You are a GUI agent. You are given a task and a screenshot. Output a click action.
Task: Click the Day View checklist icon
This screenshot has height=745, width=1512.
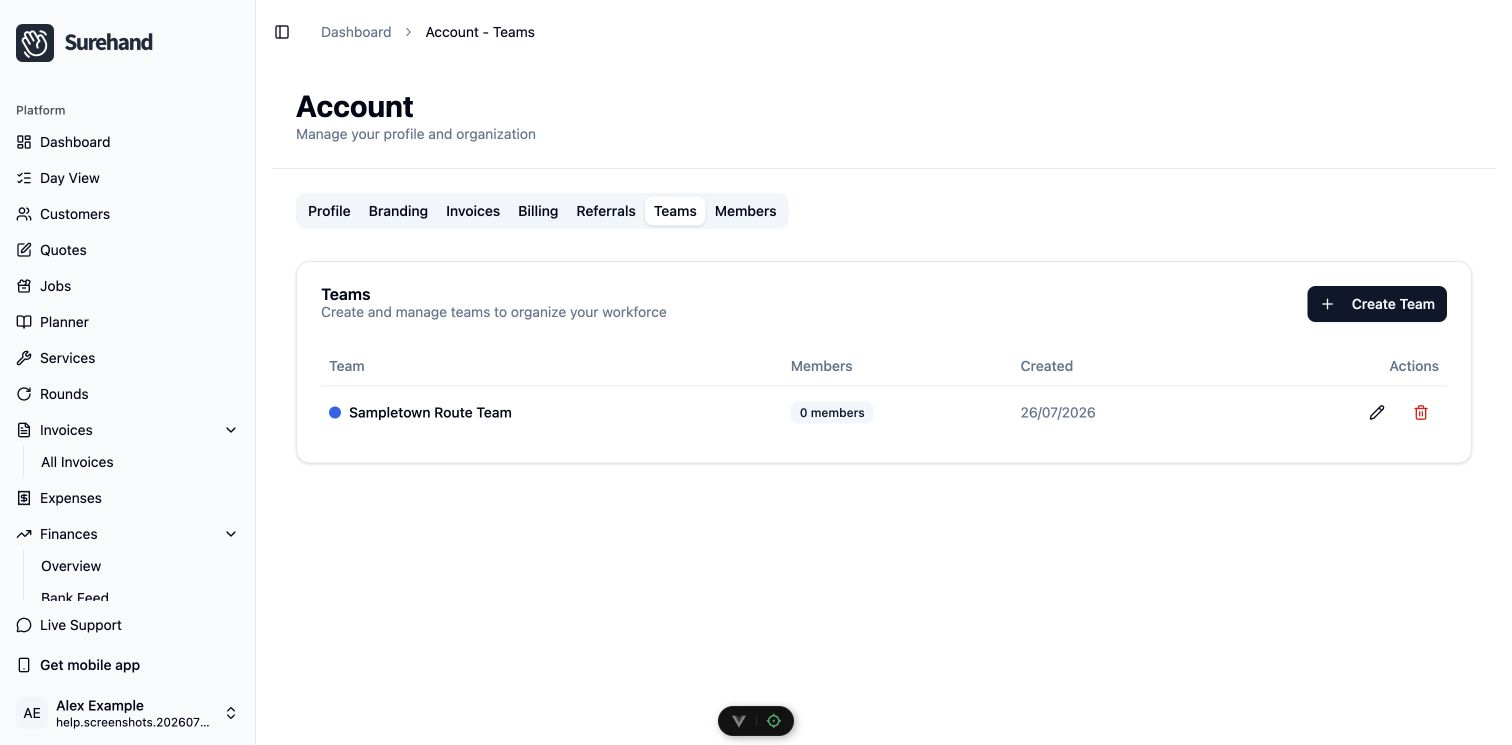[x=24, y=178]
